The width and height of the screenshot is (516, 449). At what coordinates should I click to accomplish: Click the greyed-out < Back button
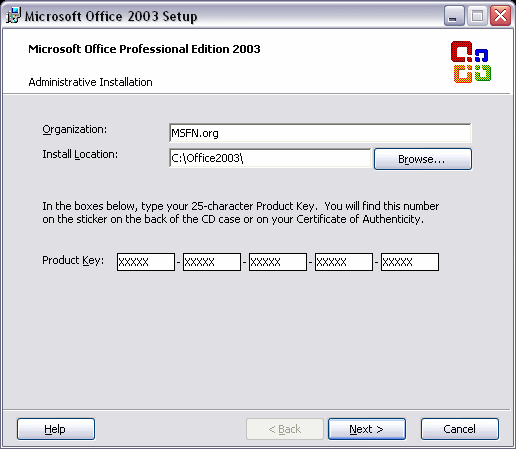point(285,429)
